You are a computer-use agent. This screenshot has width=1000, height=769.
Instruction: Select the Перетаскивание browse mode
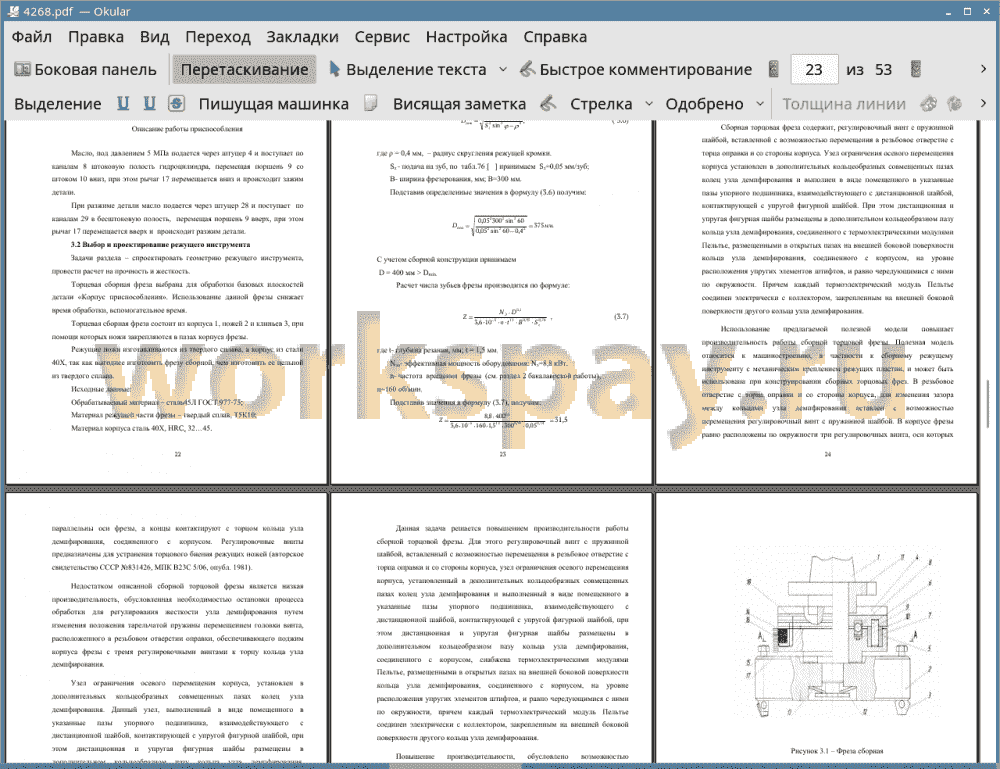click(244, 70)
